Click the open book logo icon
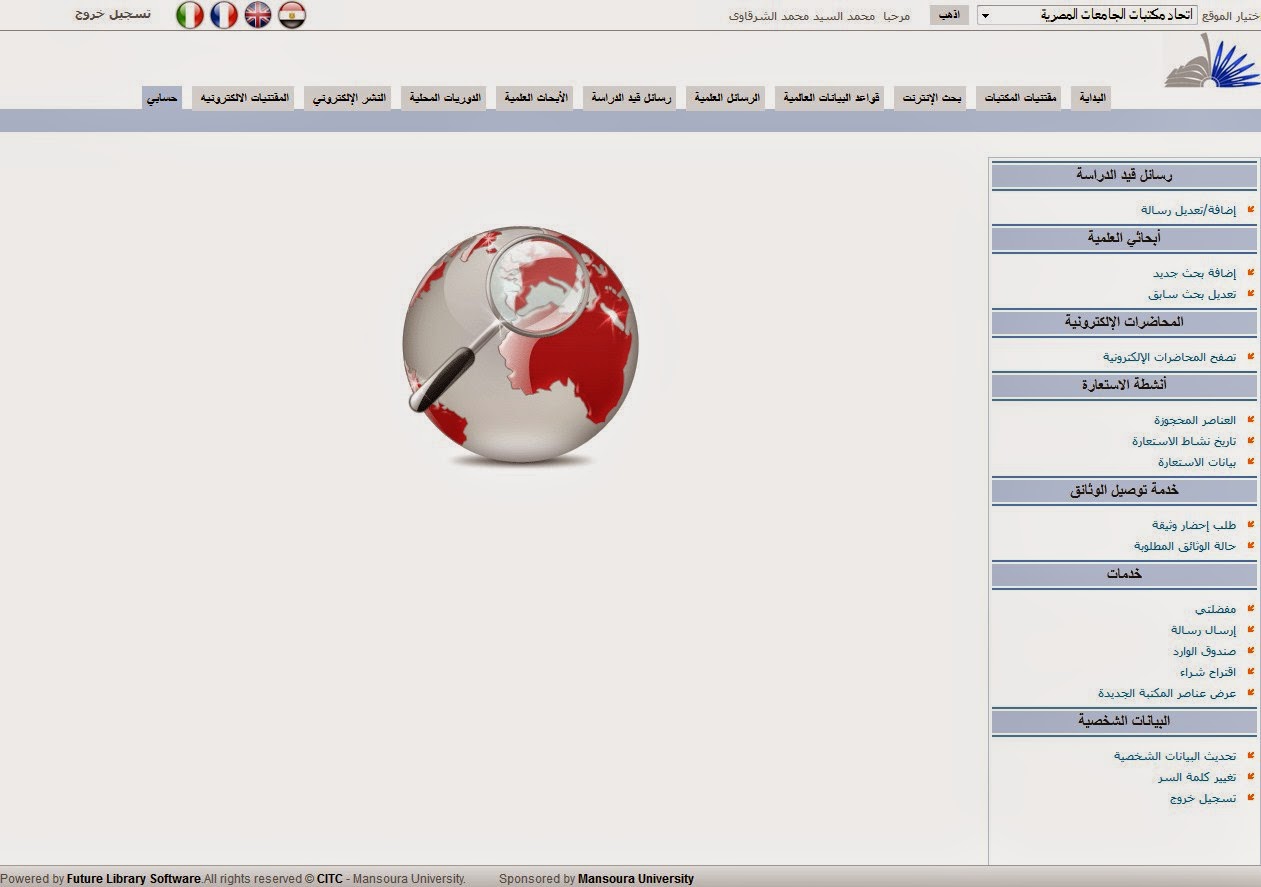Image resolution: width=1261 pixels, height=887 pixels. pyautogui.click(x=1211, y=61)
